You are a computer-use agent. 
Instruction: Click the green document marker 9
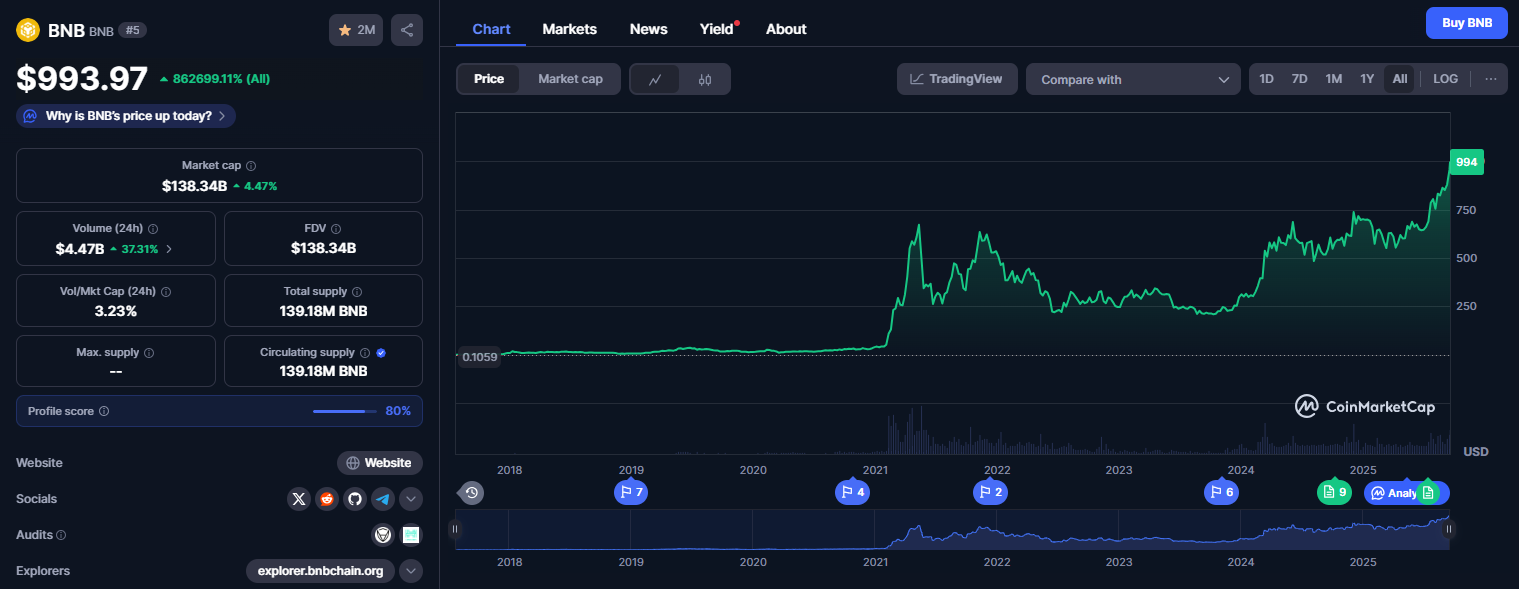[1334, 492]
